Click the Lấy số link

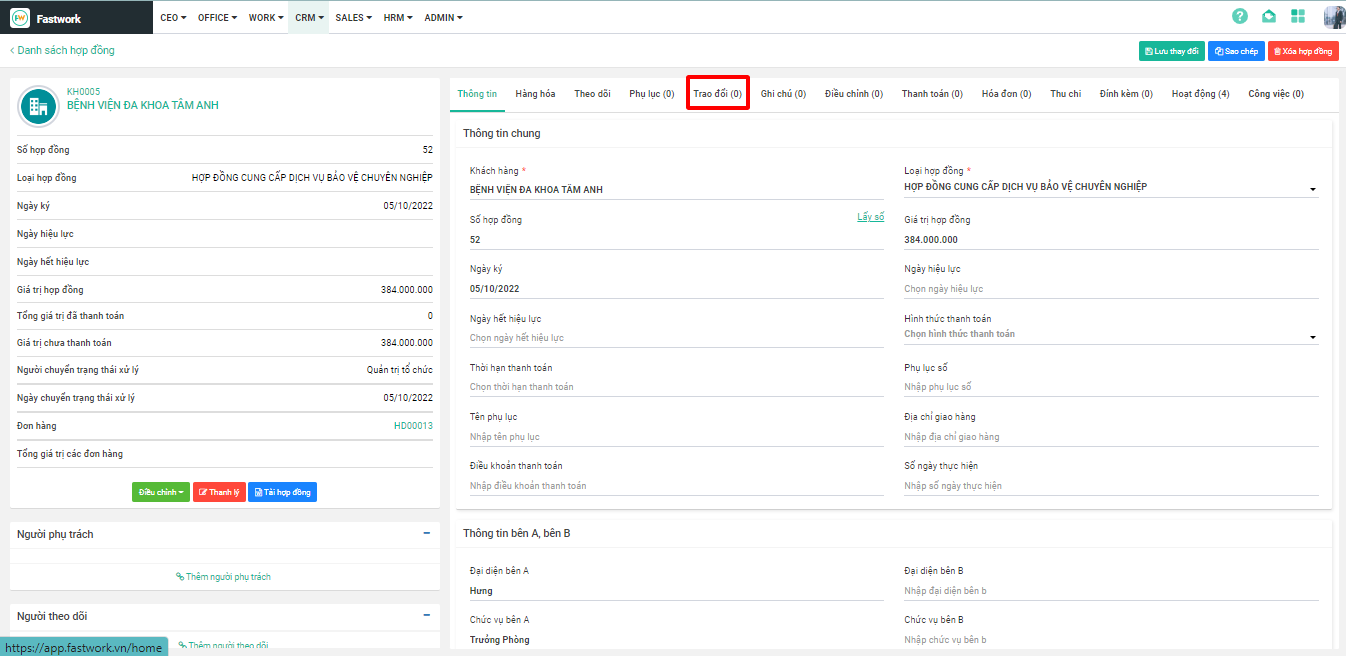(x=870, y=217)
